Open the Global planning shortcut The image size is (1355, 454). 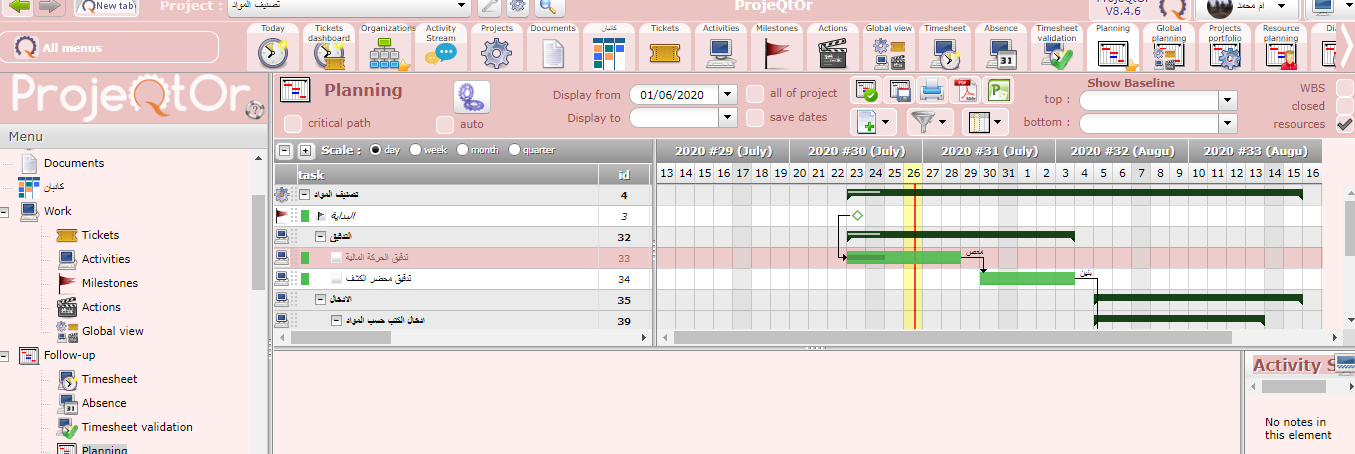pos(1169,46)
